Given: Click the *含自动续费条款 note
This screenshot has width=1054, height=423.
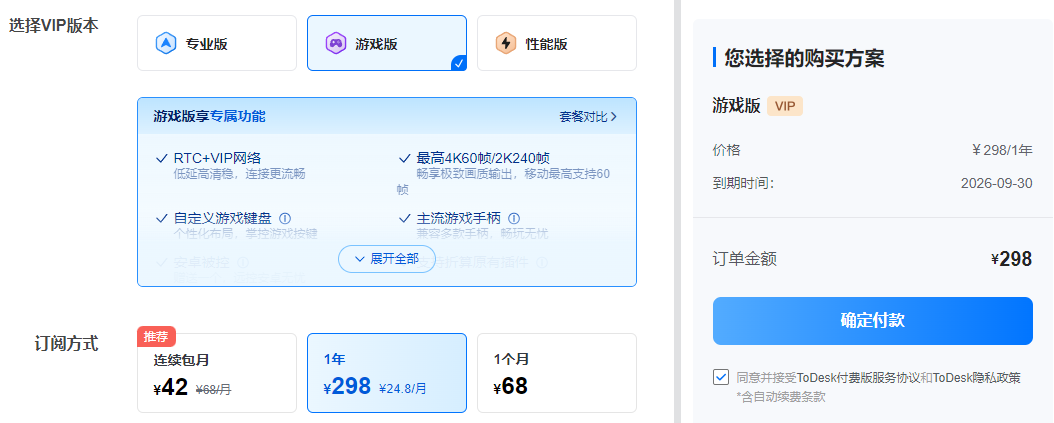Looking at the screenshot, I should coord(780,397).
